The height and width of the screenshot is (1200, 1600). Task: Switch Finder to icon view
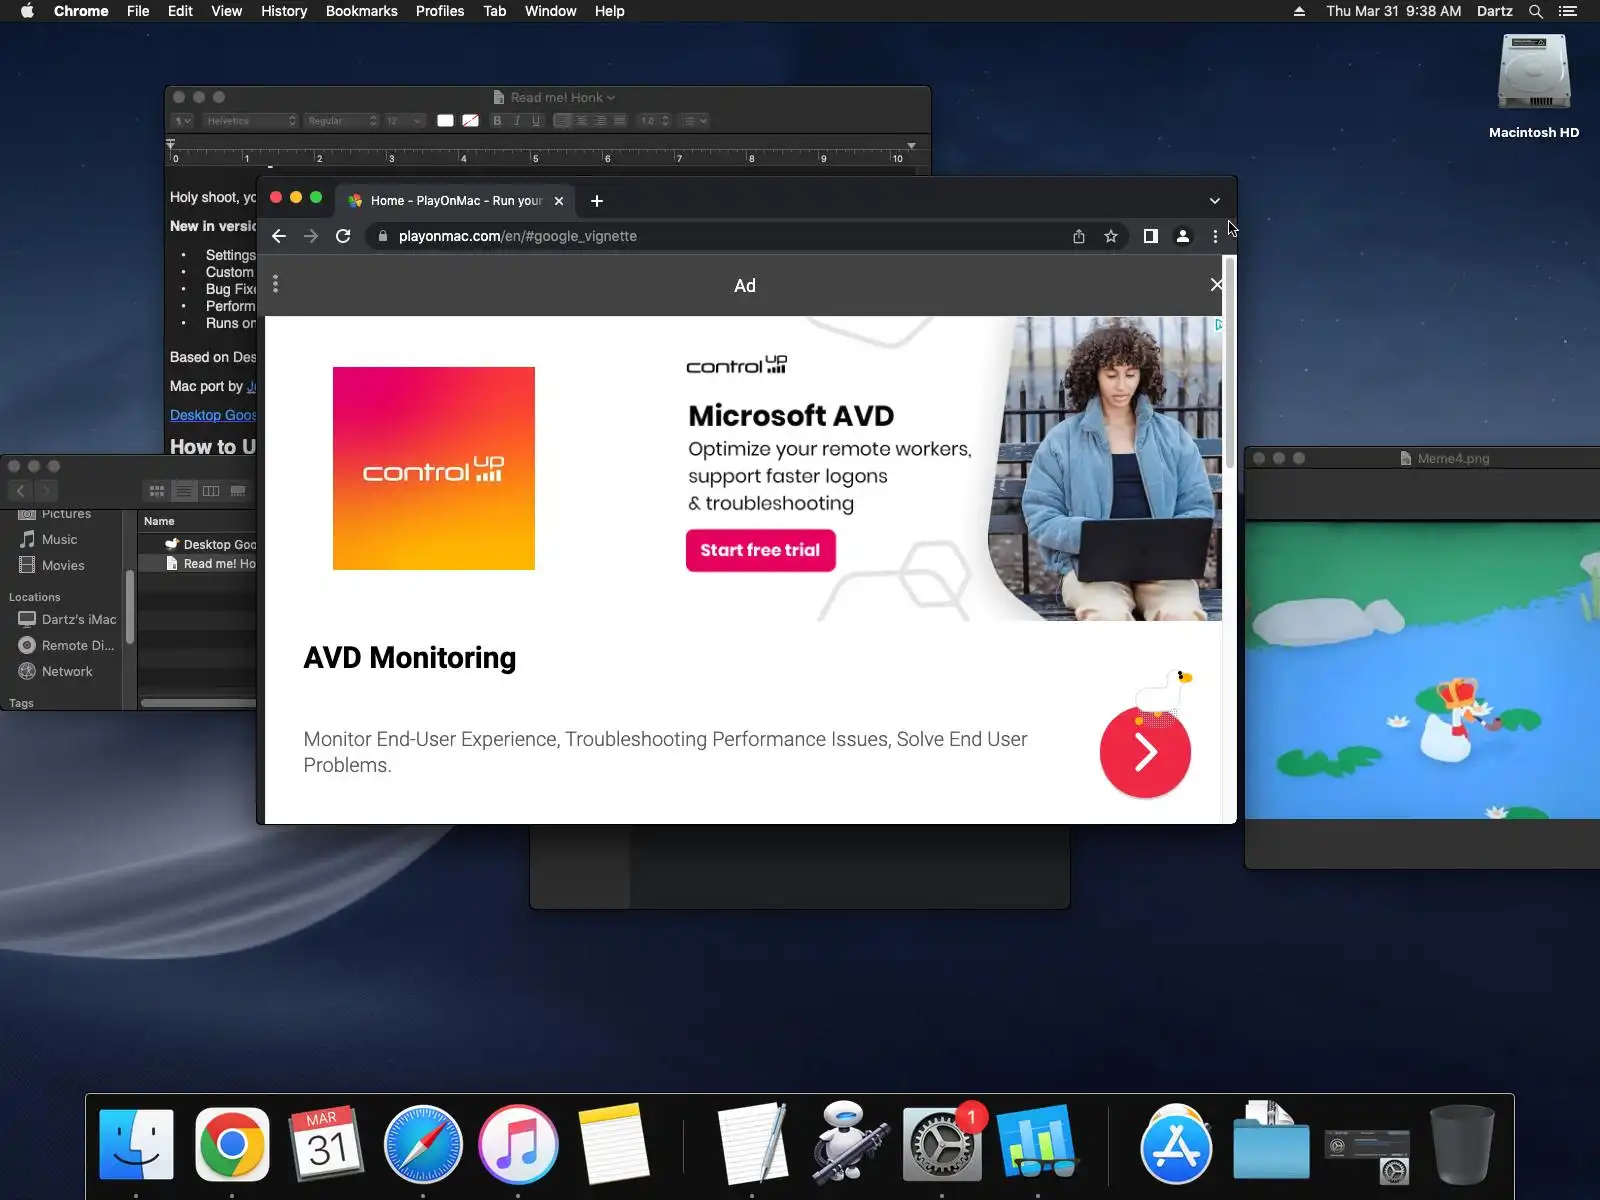tap(157, 491)
